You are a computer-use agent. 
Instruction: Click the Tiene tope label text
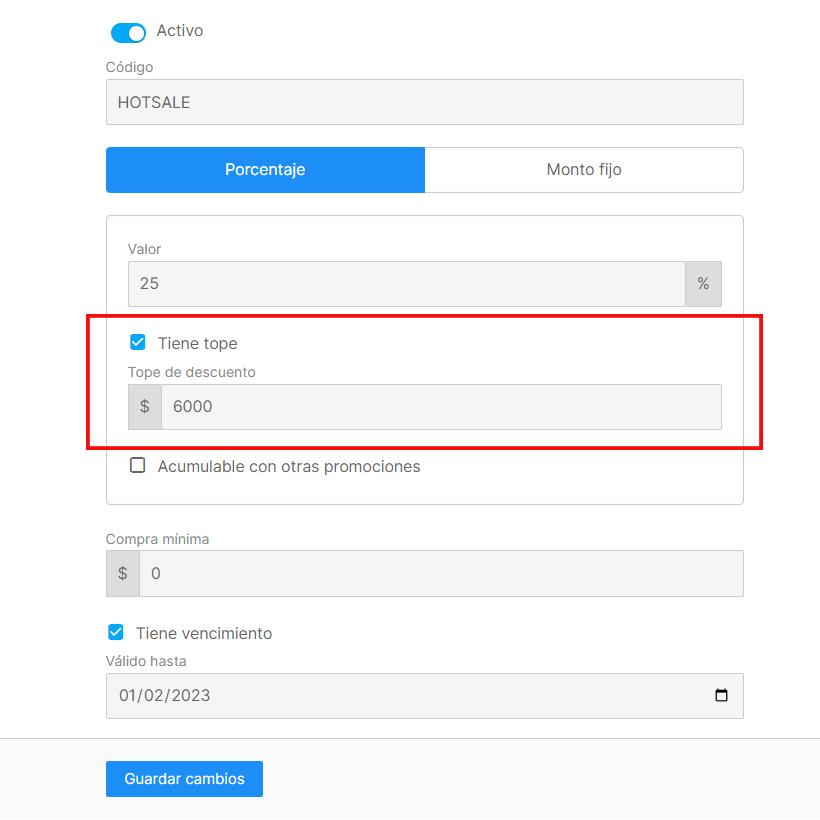198,343
